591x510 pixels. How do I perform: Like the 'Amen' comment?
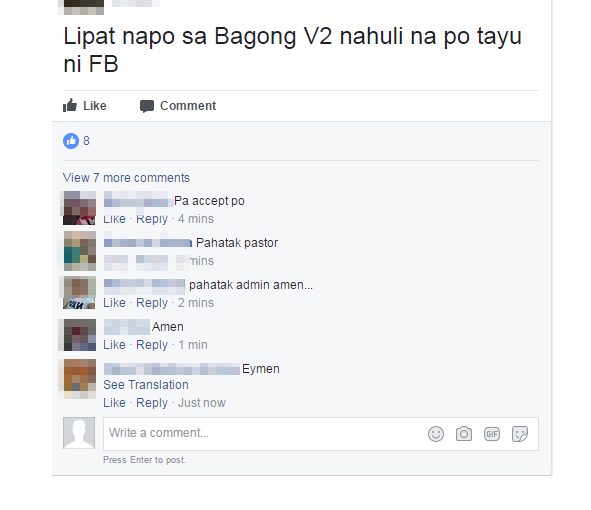(114, 345)
